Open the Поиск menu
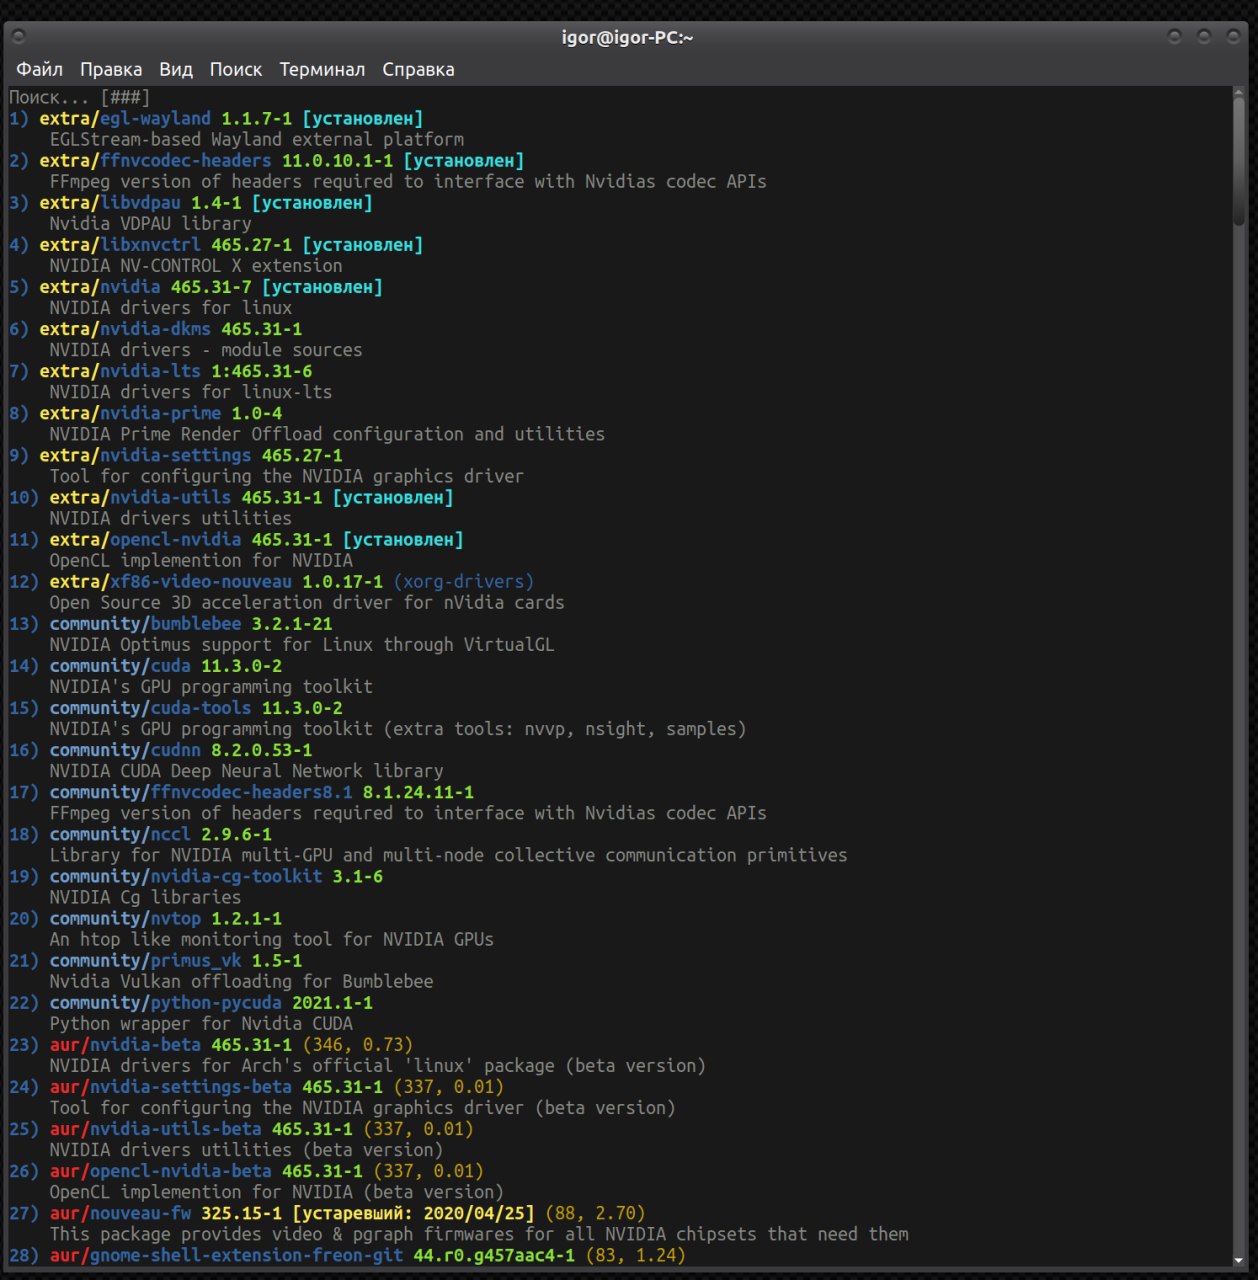 236,69
